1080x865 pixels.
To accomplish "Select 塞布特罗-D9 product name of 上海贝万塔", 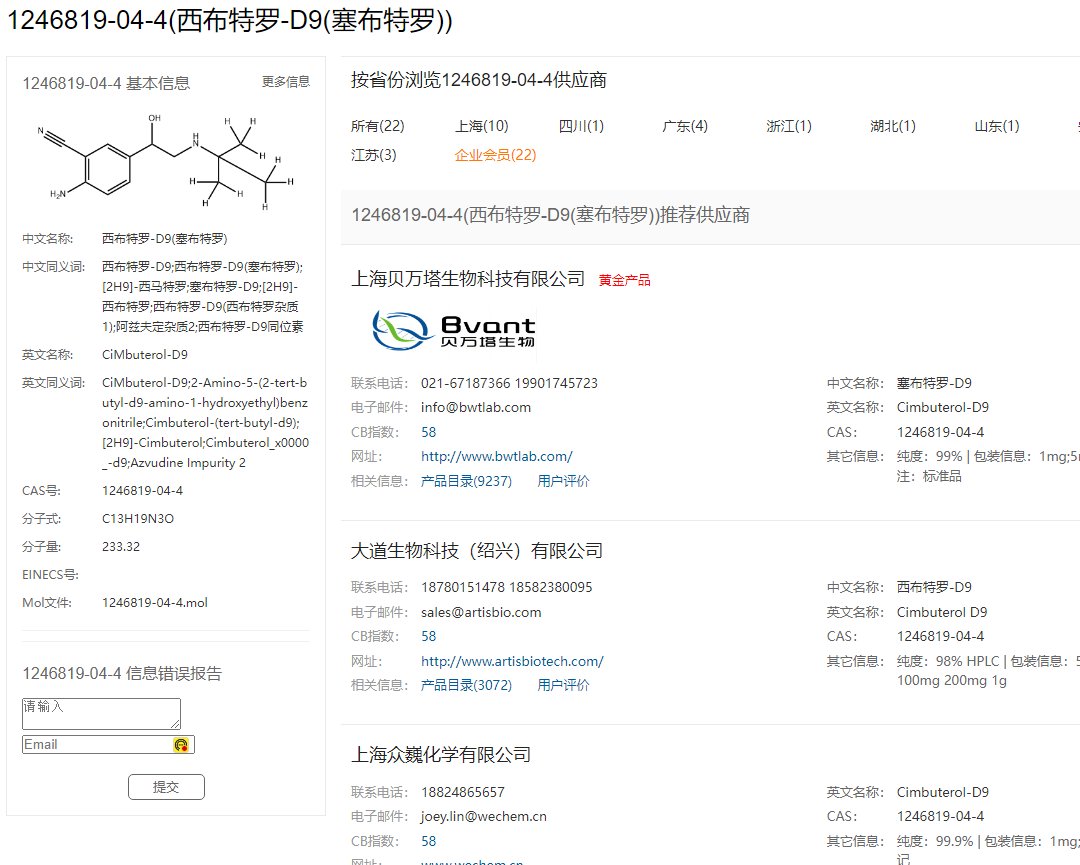I will [x=934, y=384].
